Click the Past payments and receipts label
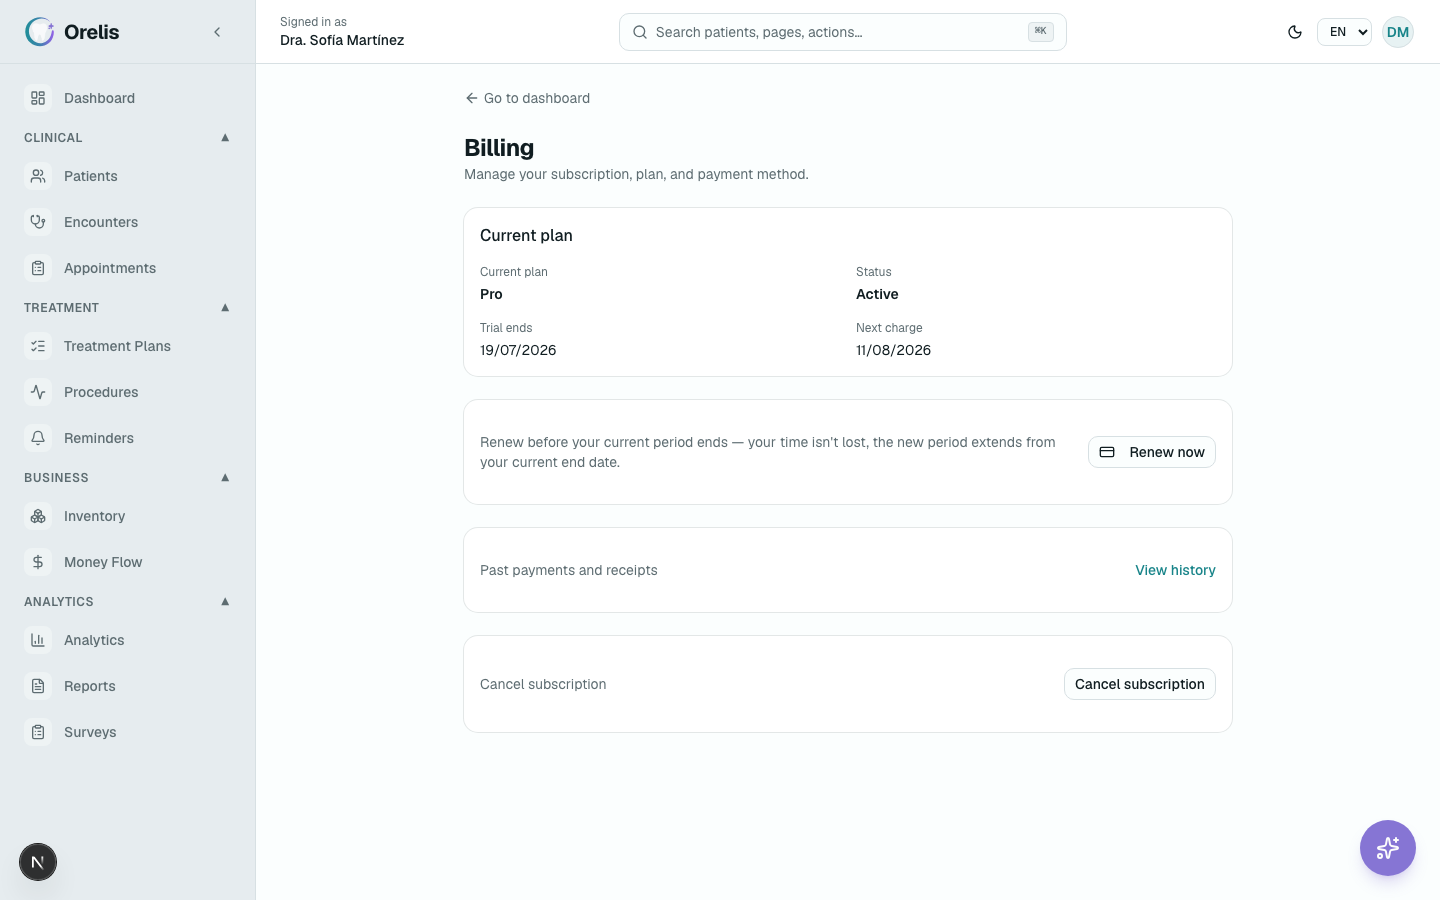The image size is (1440, 900). pos(569,570)
